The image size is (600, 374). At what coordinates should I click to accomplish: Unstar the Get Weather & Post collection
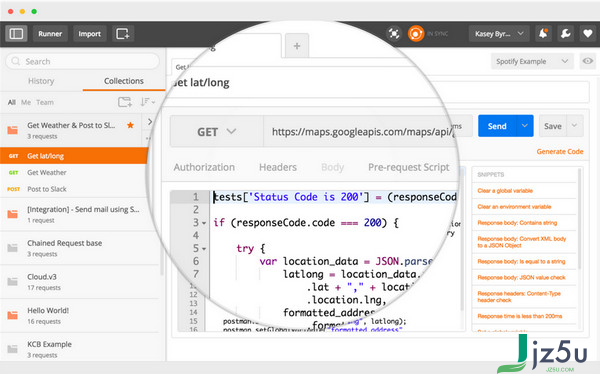(130, 125)
